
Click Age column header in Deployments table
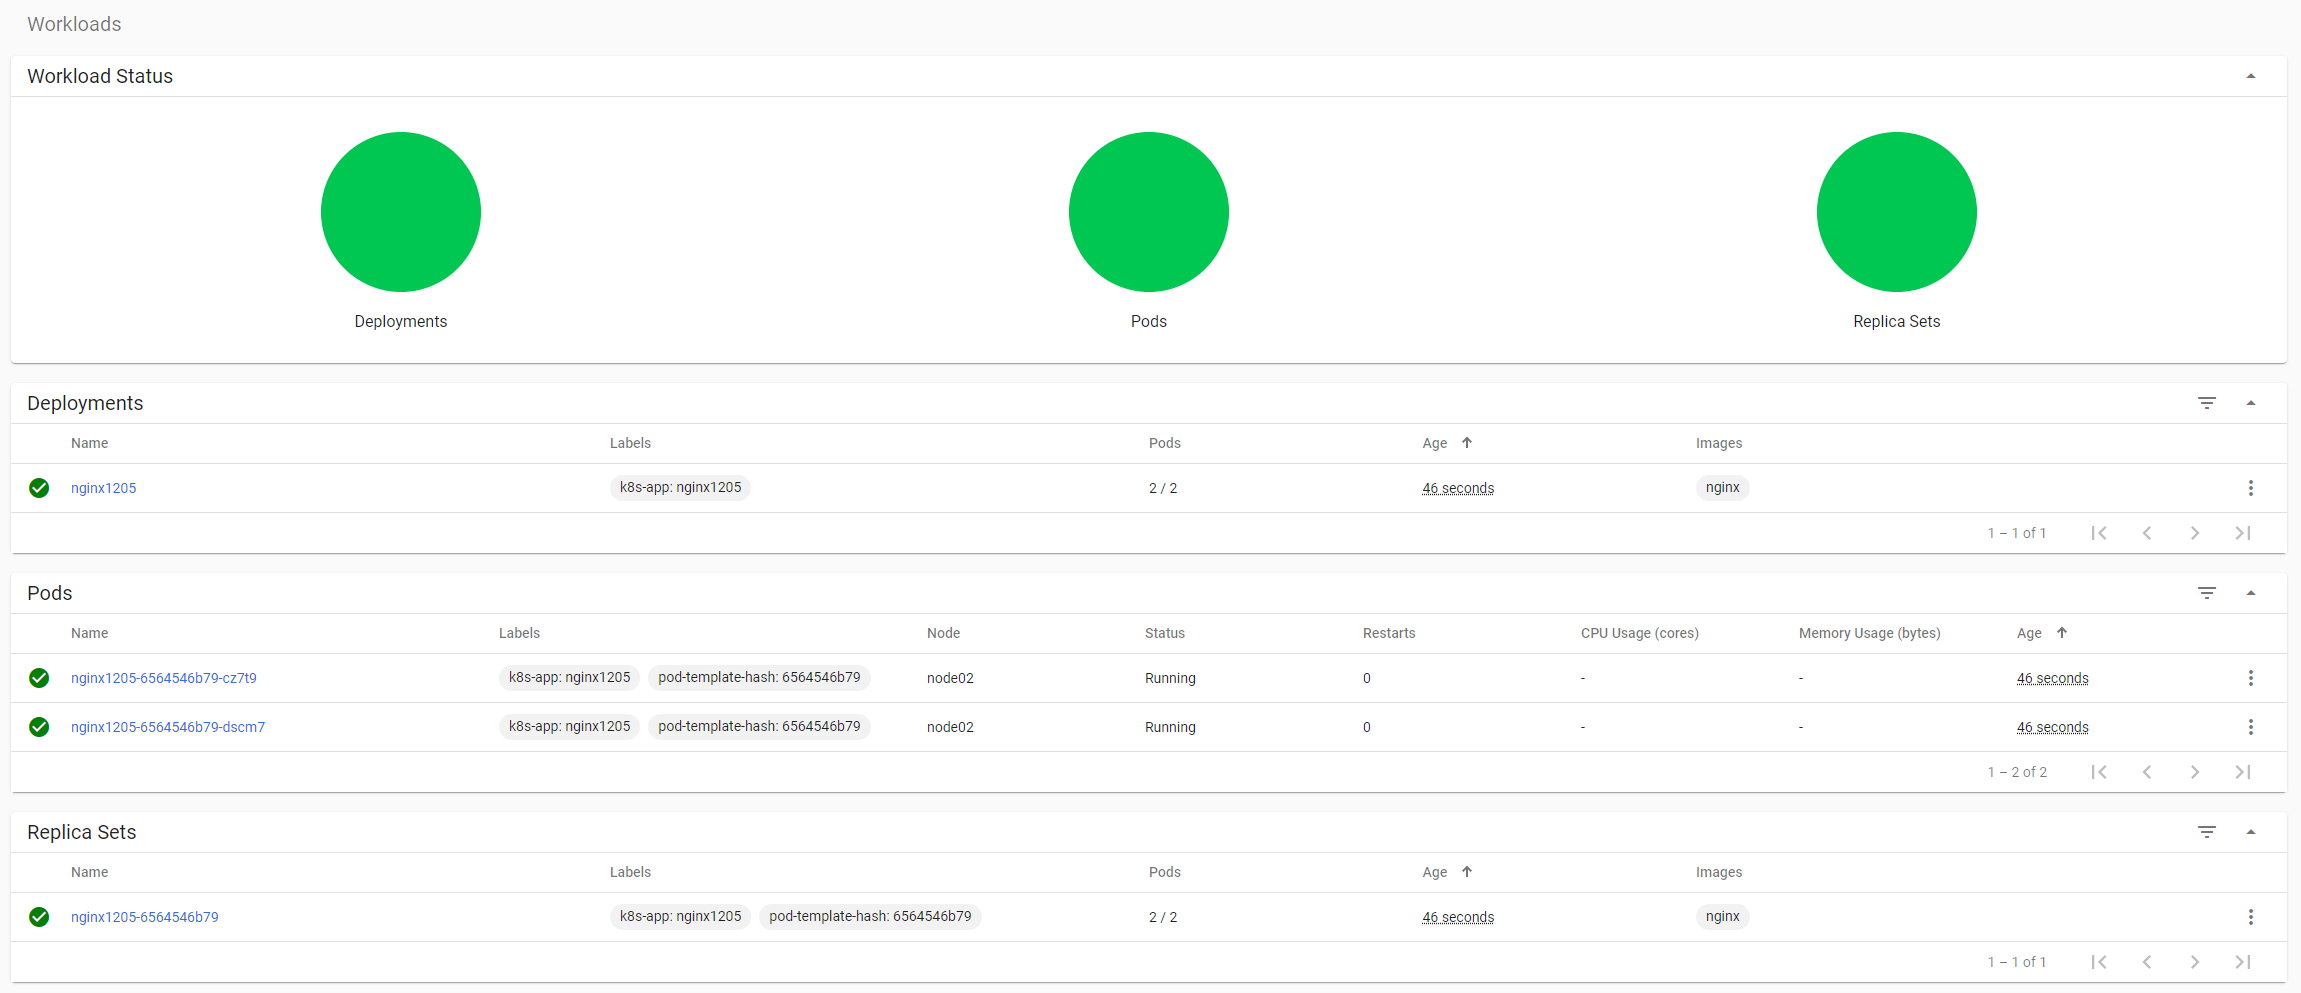[1435, 443]
